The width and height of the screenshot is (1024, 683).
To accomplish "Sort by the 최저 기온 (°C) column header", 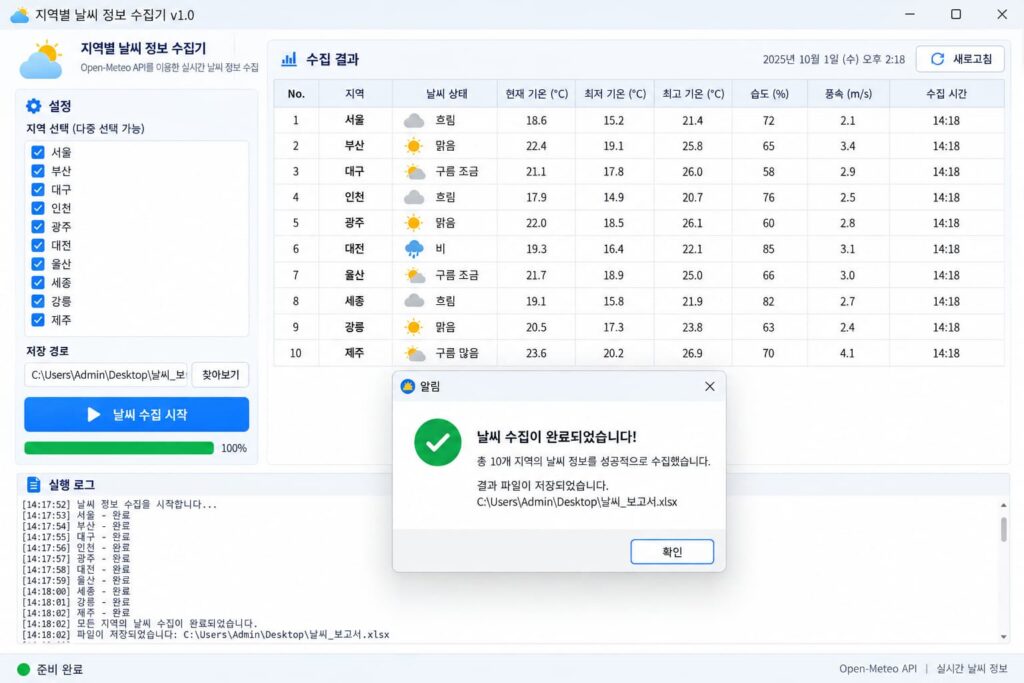I will pyautogui.click(x=615, y=94).
